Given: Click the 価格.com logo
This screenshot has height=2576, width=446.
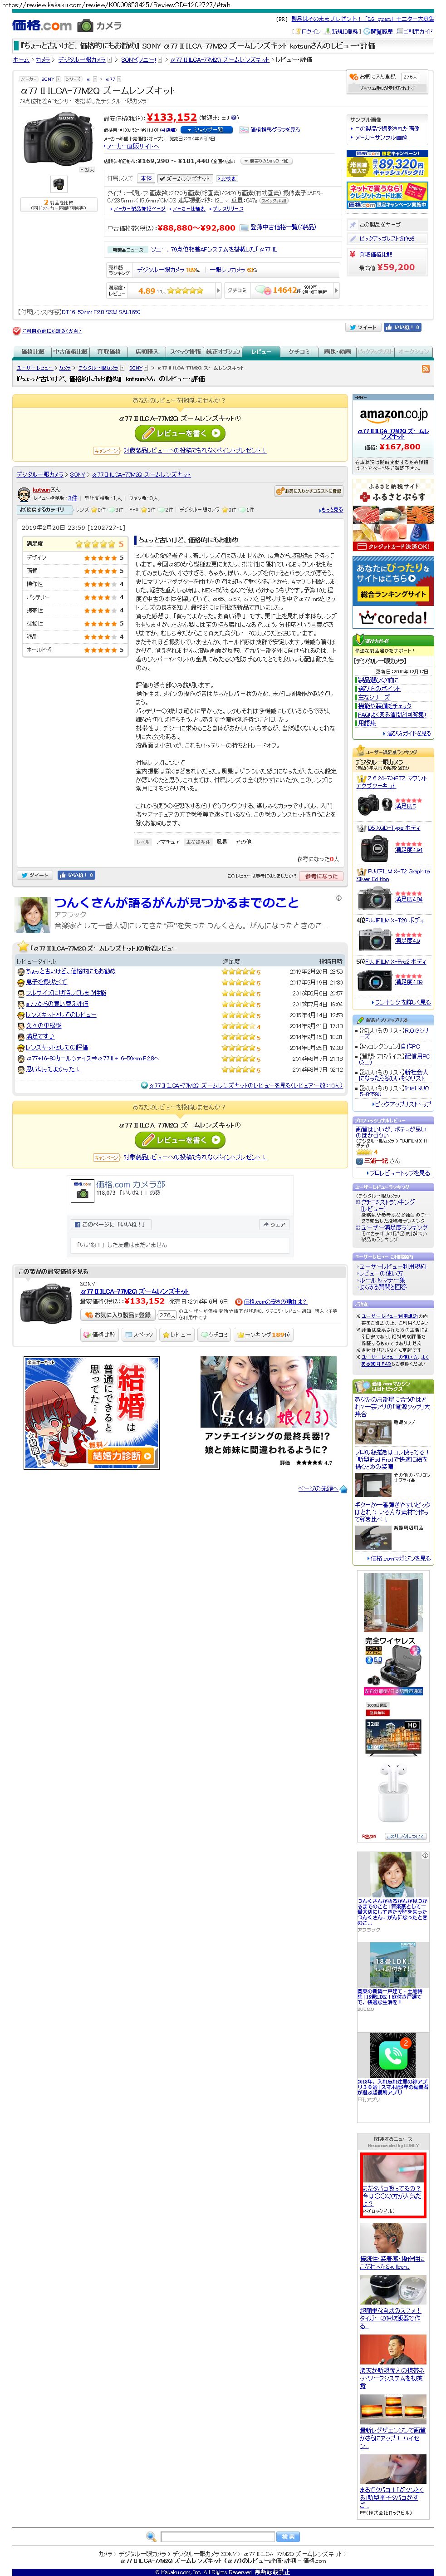Looking at the screenshot, I should [x=42, y=25].
